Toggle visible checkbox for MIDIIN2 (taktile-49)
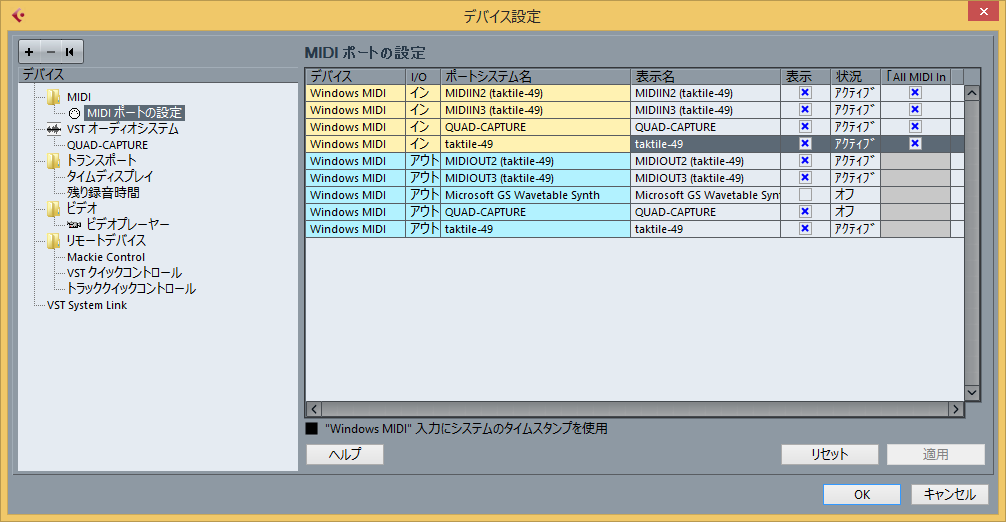This screenshot has height=522, width=1006. [805, 93]
